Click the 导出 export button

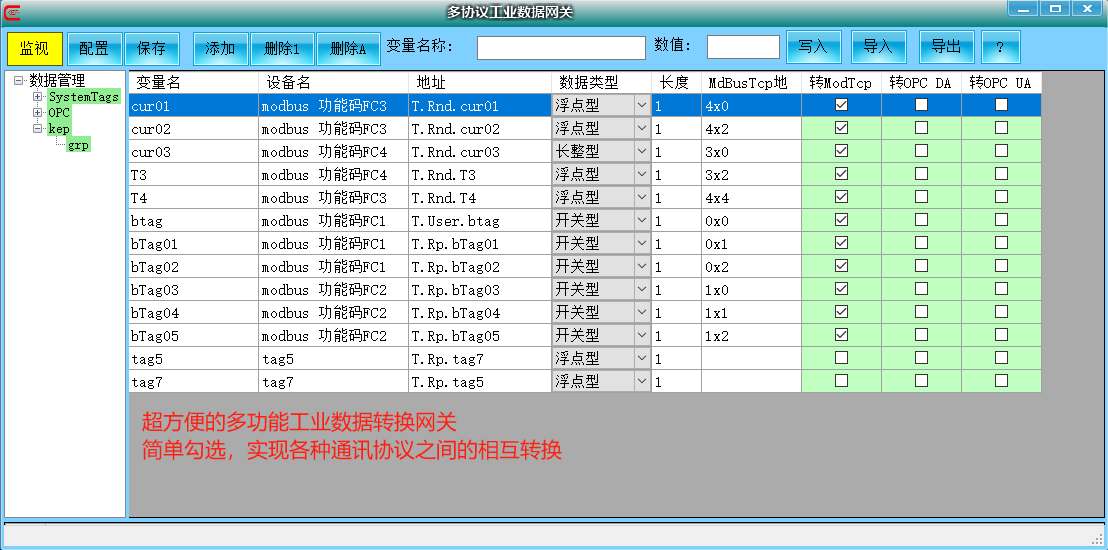(x=946, y=47)
